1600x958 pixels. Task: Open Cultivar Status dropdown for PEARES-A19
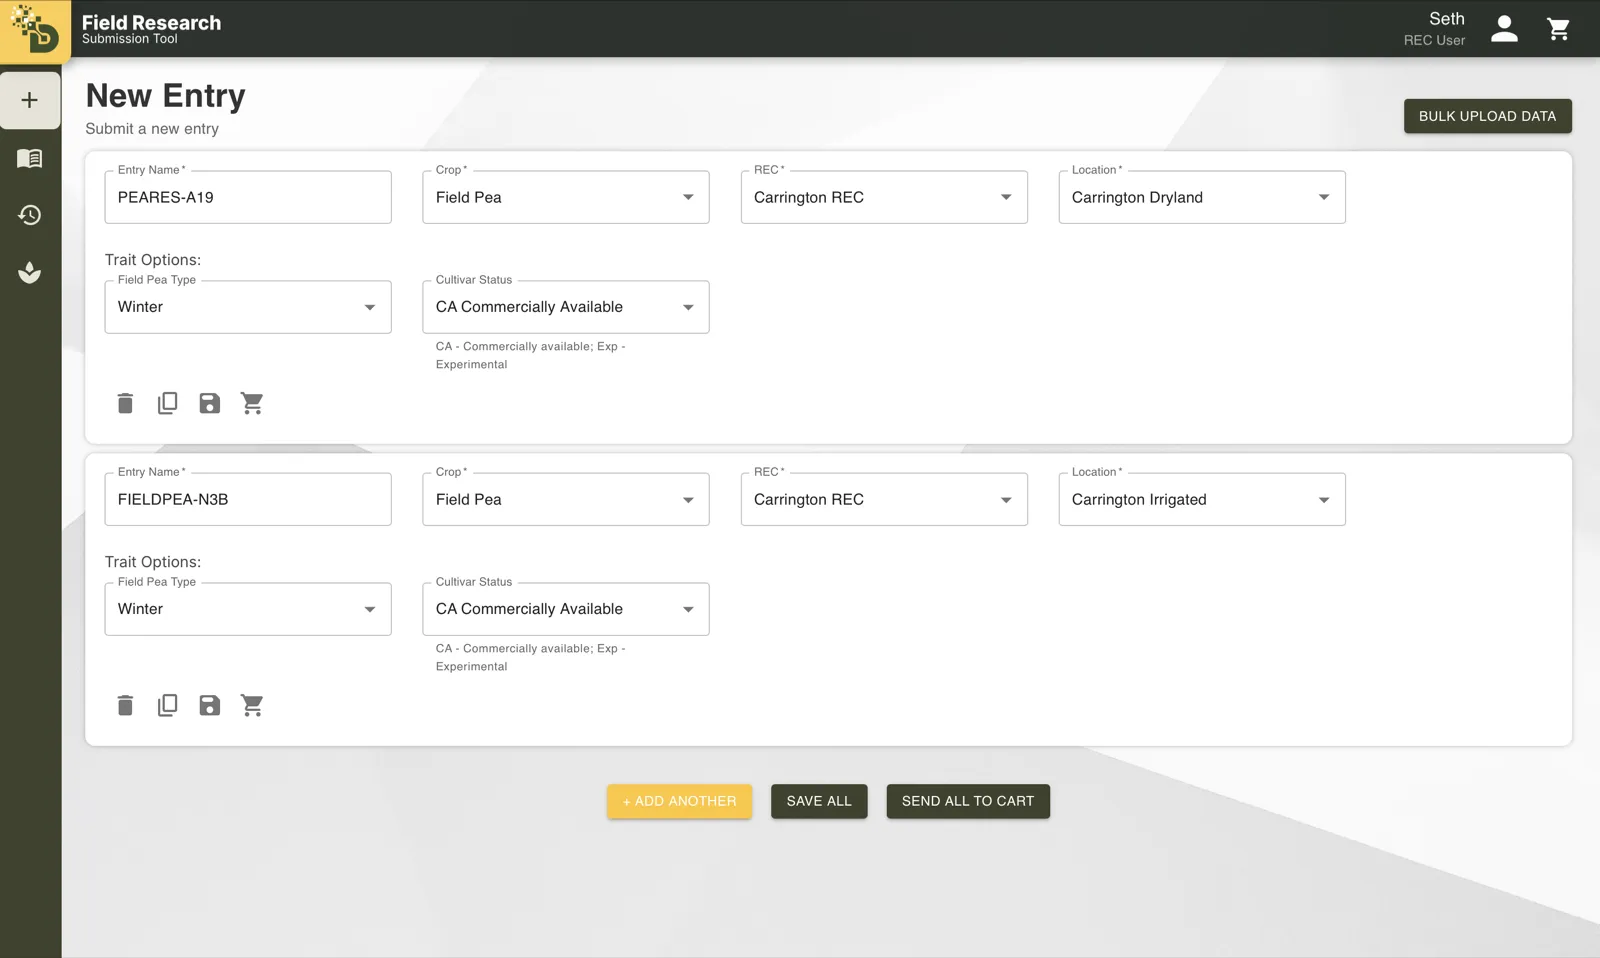pyautogui.click(x=566, y=307)
